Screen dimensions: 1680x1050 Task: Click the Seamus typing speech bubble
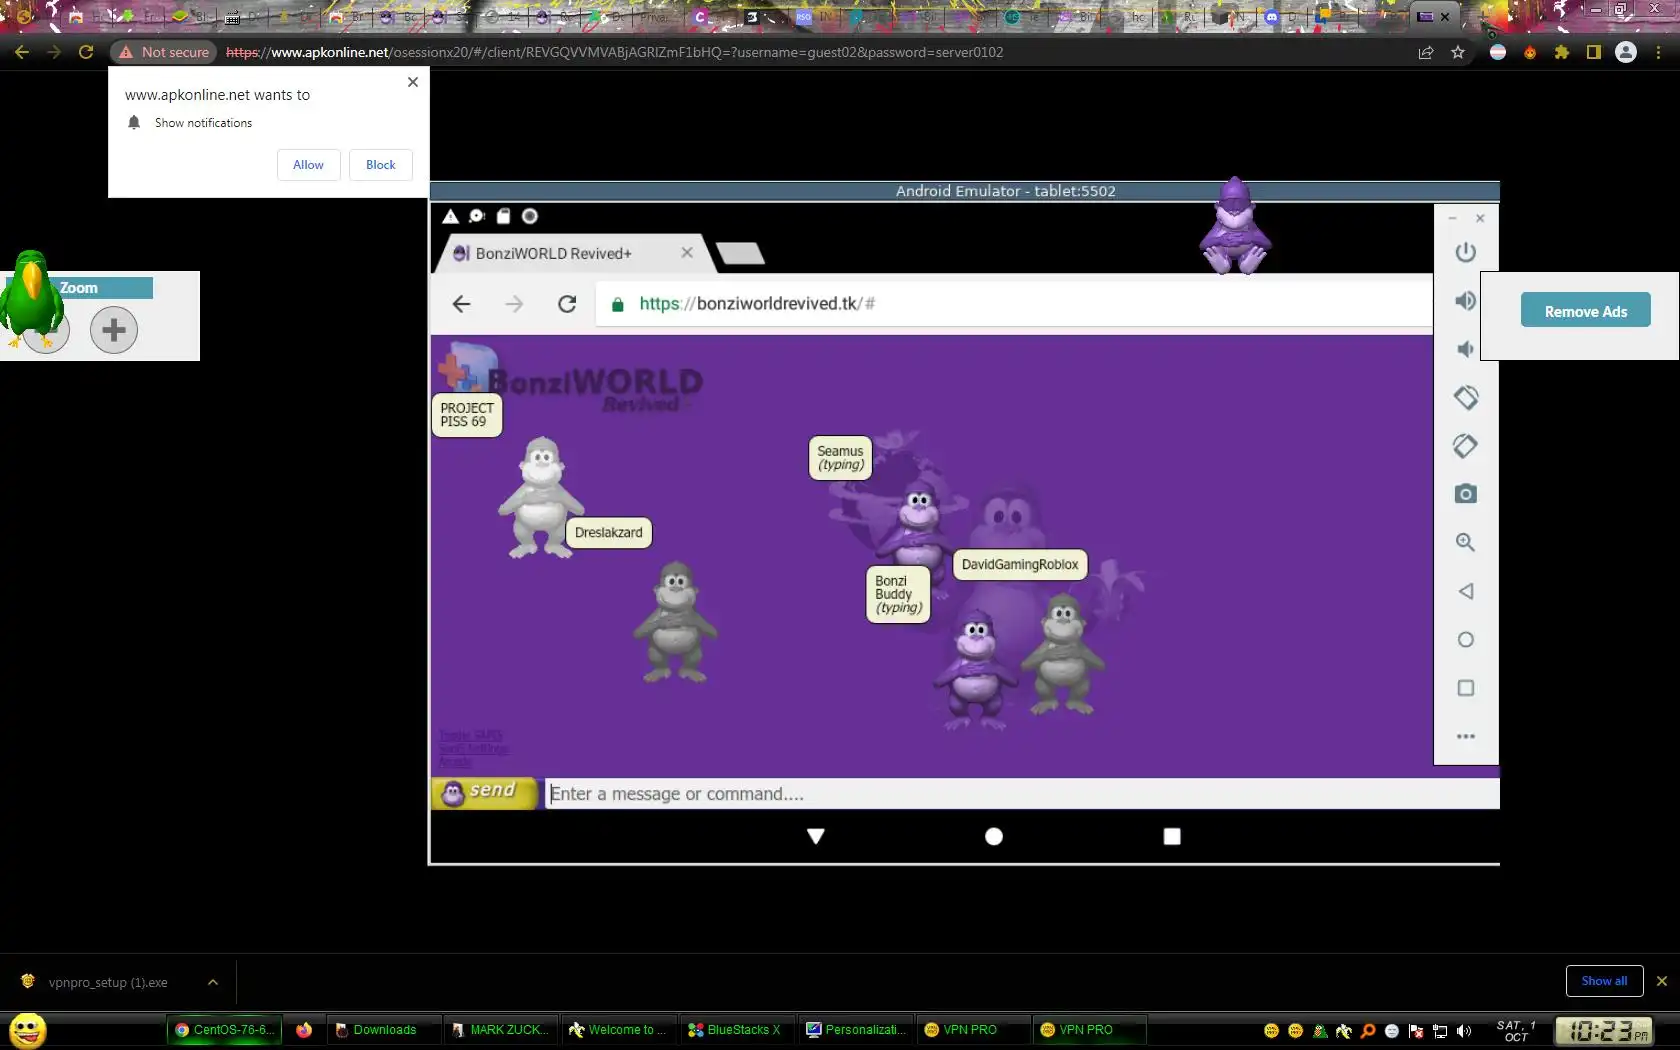click(840, 458)
